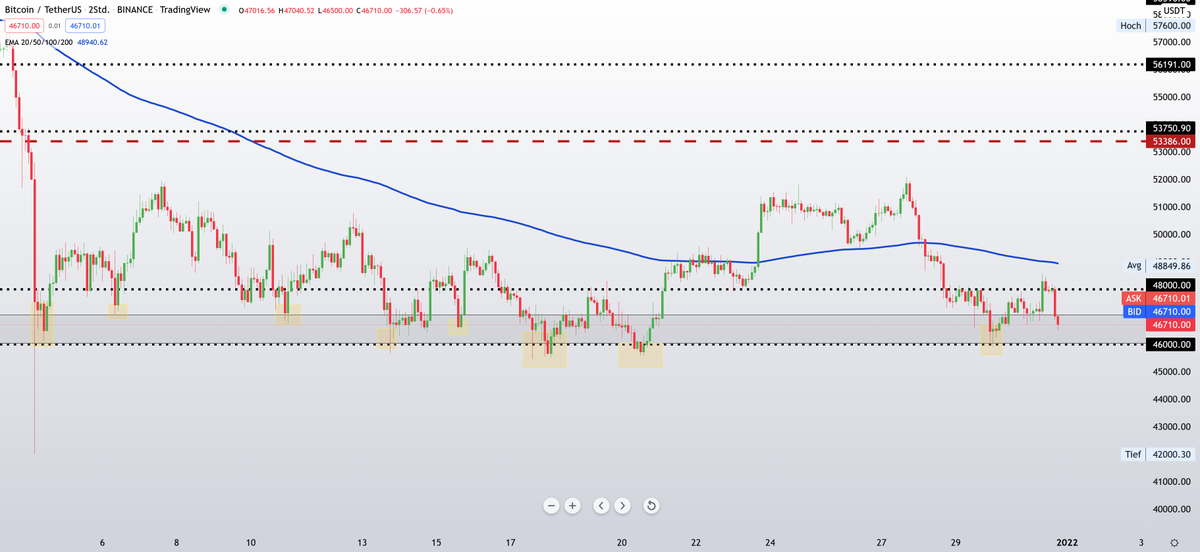Click the 55000.00 price axis label
Image resolution: width=1200 pixels, height=552 pixels.
click(1171, 98)
